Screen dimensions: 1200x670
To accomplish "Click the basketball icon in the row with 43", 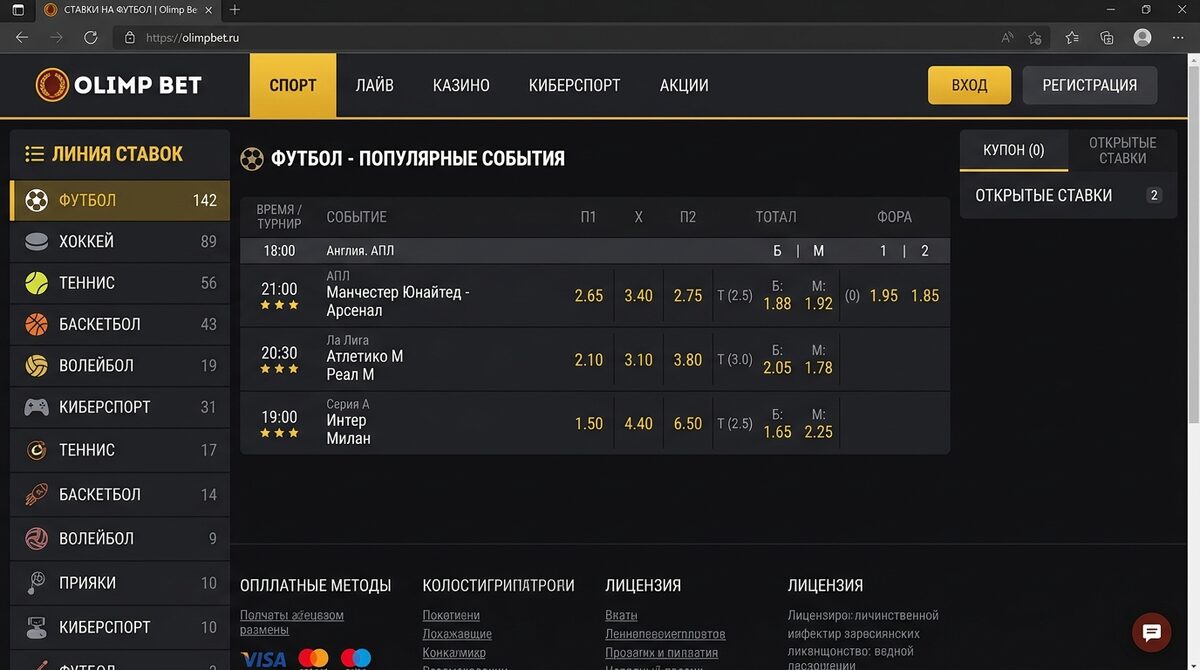I will click(x=37, y=324).
